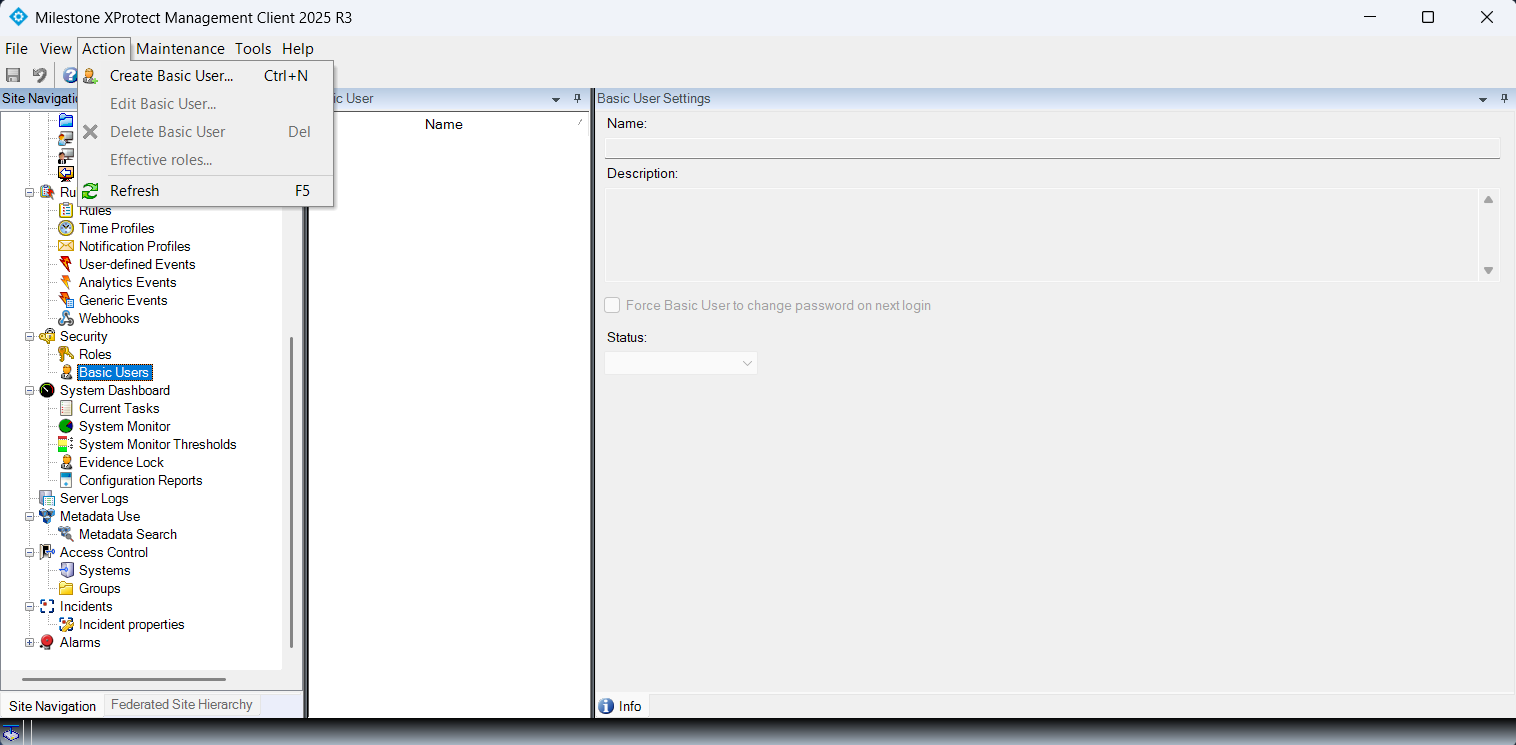Image resolution: width=1516 pixels, height=745 pixels.
Task: Click the System Monitor green icon
Action: [66, 426]
